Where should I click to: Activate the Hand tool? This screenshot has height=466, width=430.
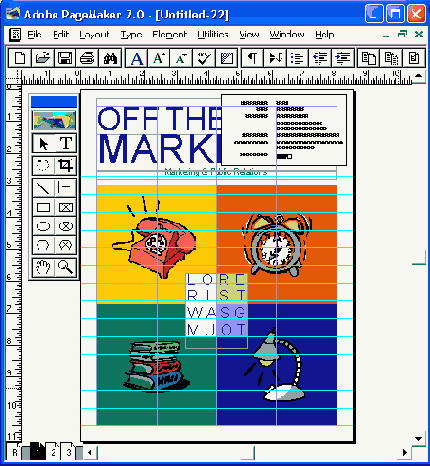[x=43, y=267]
